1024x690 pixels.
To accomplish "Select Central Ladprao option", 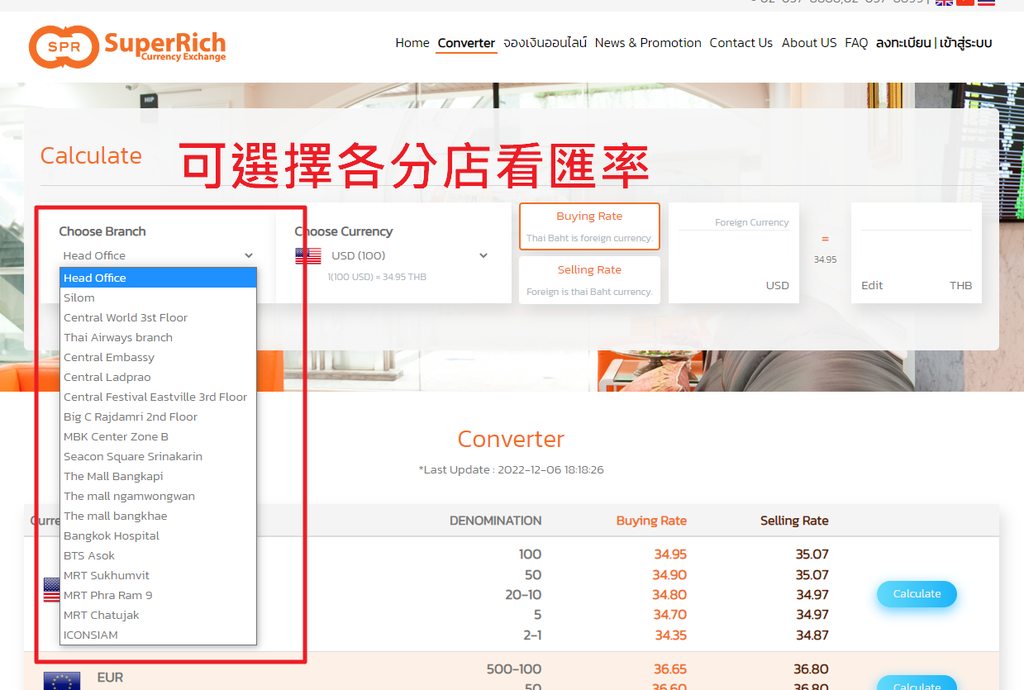I will pos(158,377).
